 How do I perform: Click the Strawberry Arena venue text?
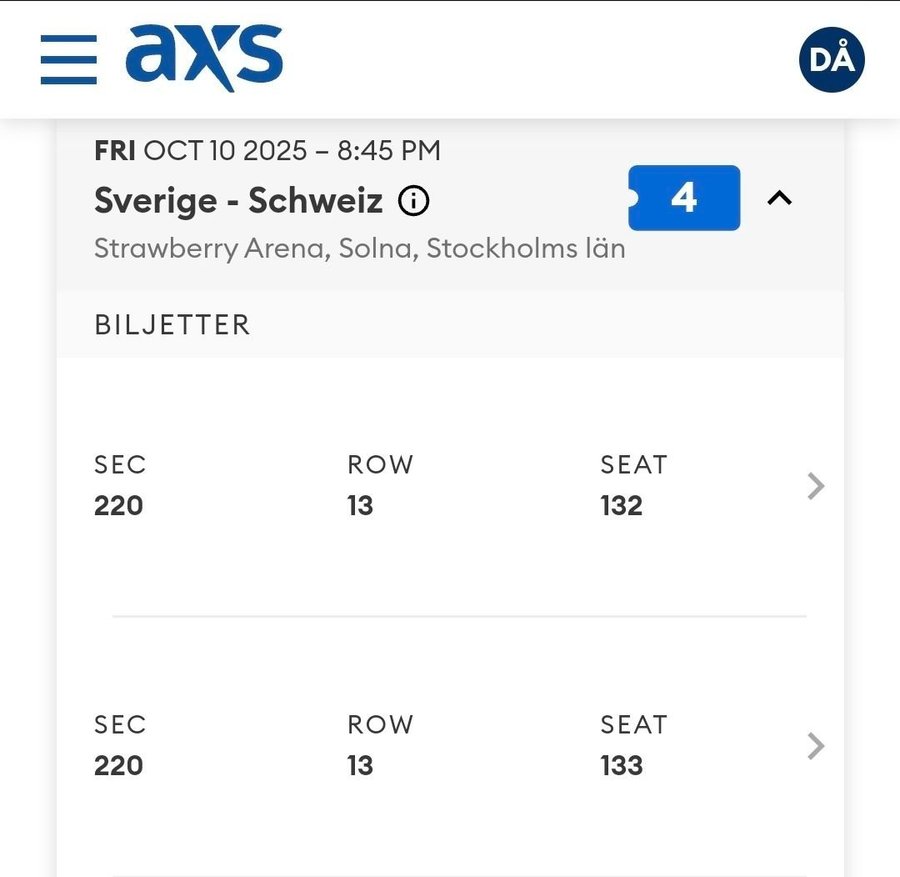(359, 248)
